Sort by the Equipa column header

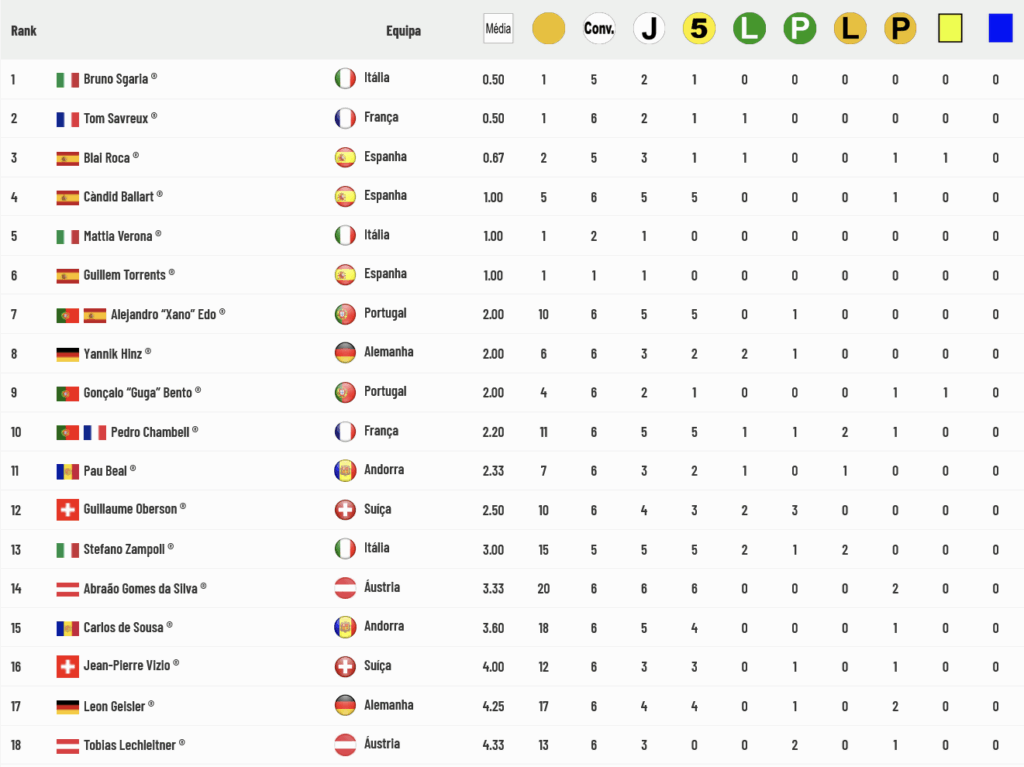[x=404, y=31]
